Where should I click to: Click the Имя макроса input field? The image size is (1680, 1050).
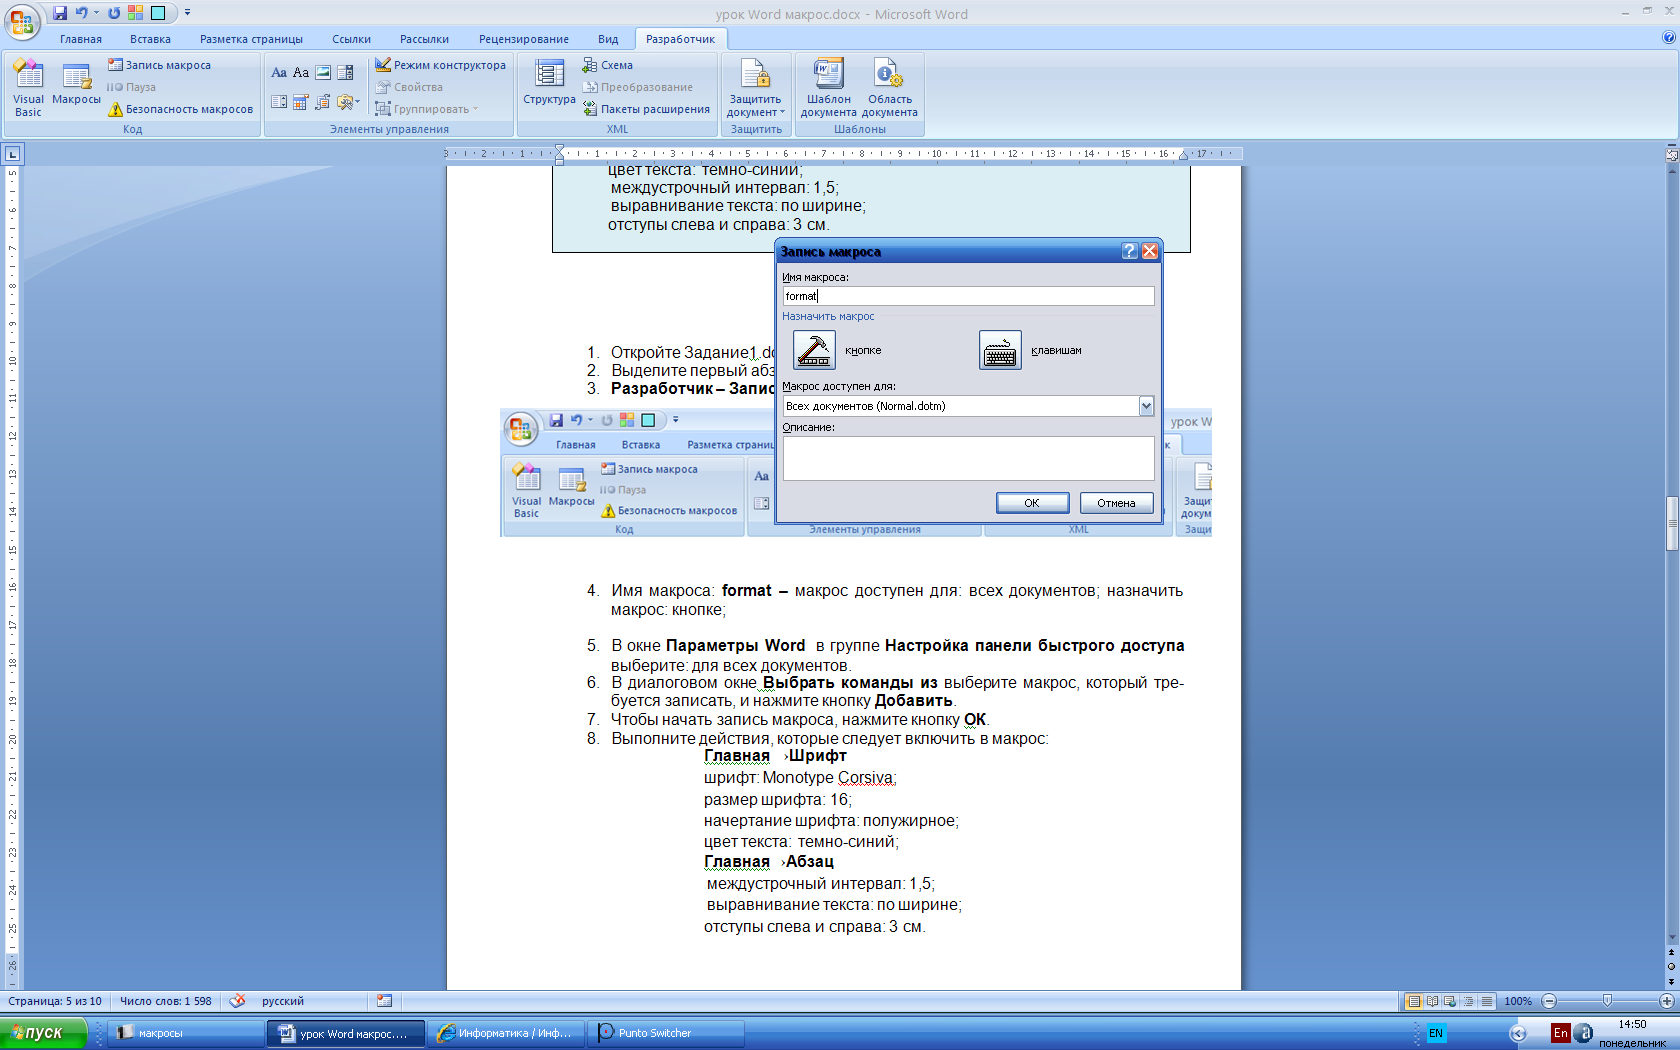[x=968, y=296]
